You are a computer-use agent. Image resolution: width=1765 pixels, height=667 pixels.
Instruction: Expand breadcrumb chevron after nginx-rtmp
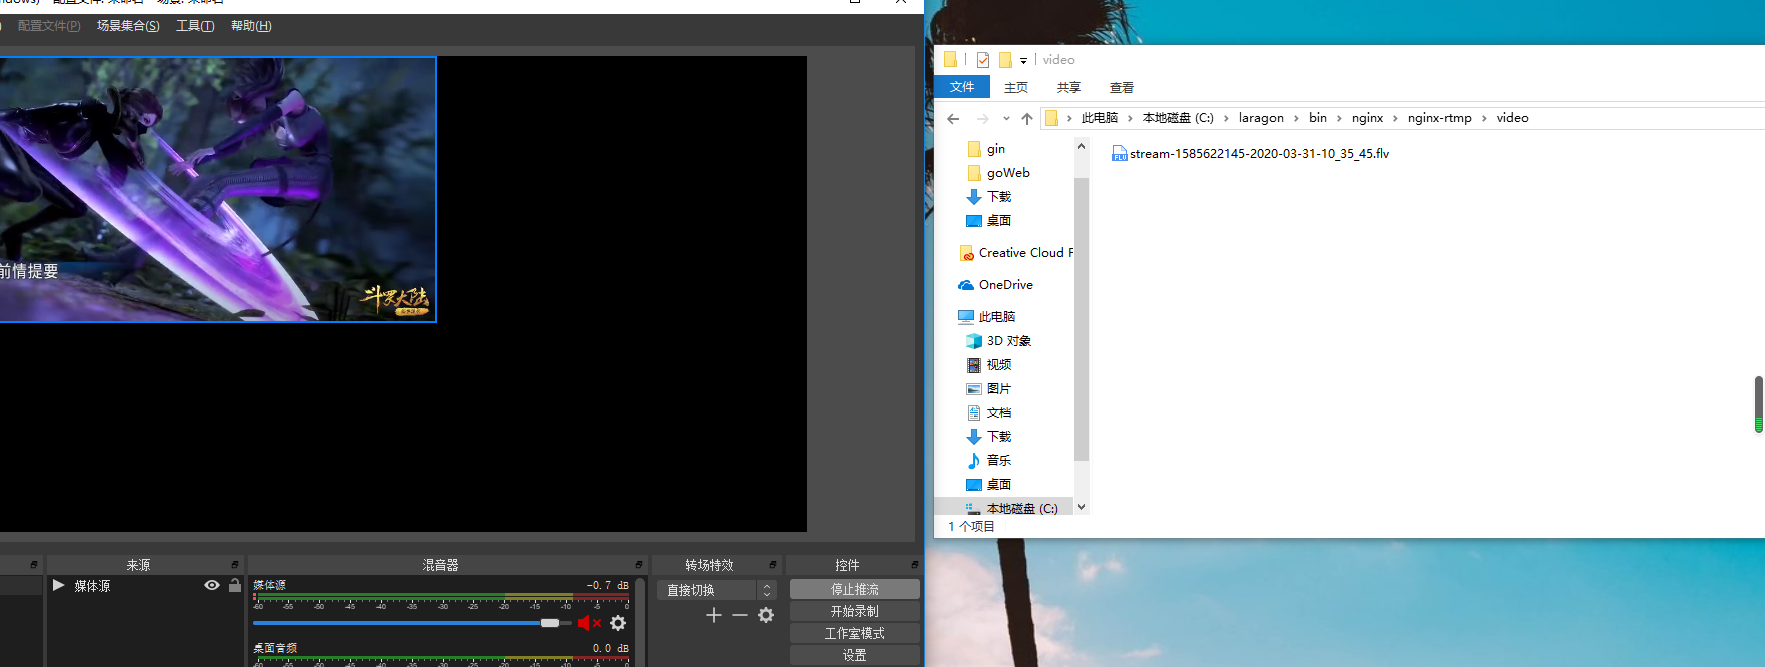click(x=1484, y=118)
